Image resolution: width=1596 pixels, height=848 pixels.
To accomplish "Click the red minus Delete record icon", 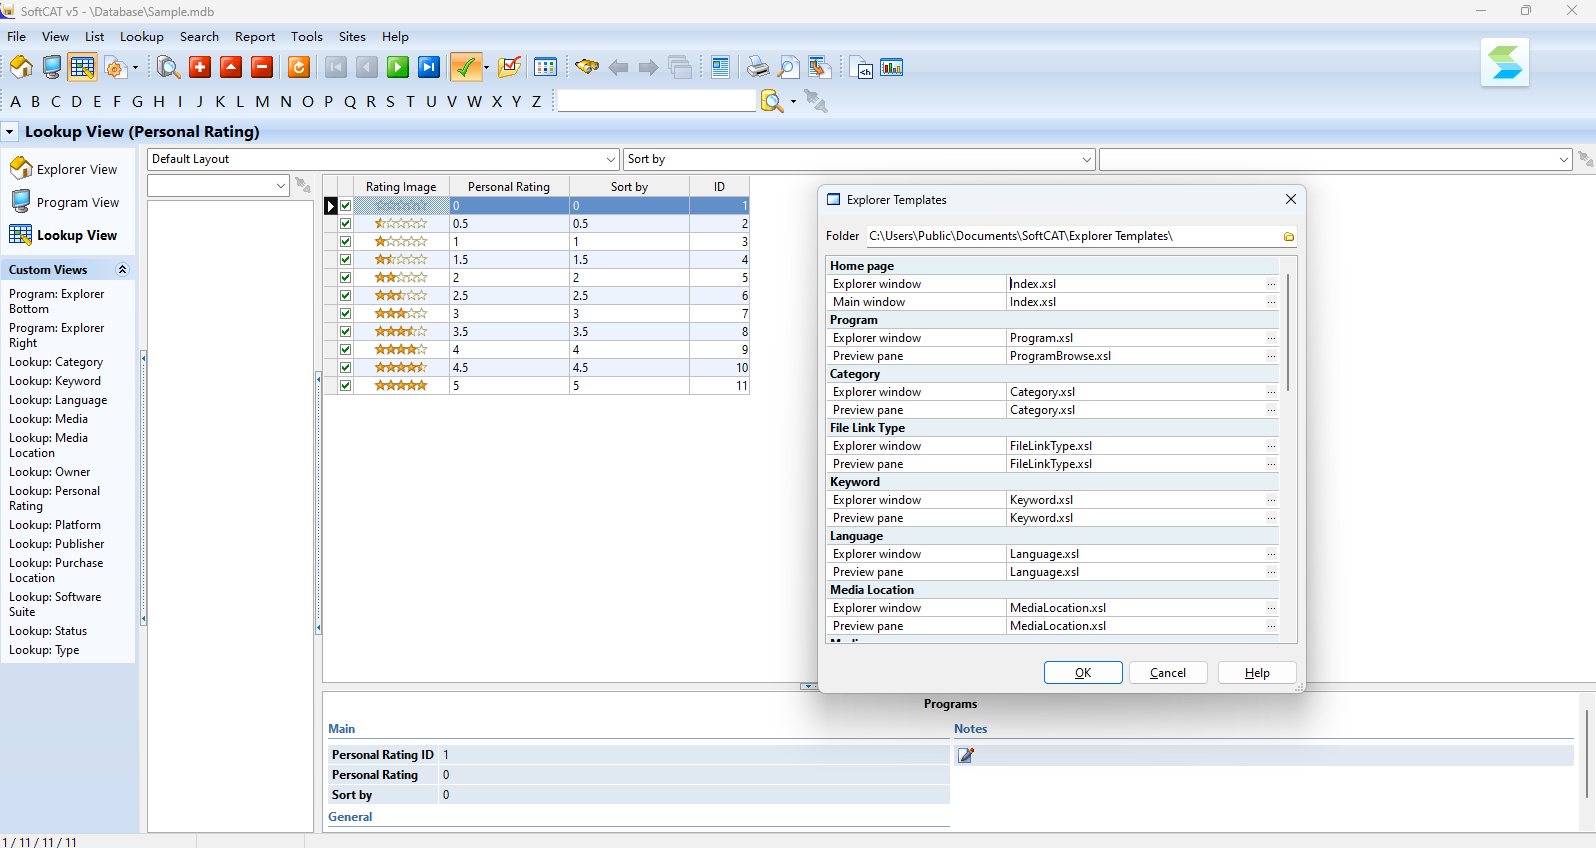I will point(262,67).
